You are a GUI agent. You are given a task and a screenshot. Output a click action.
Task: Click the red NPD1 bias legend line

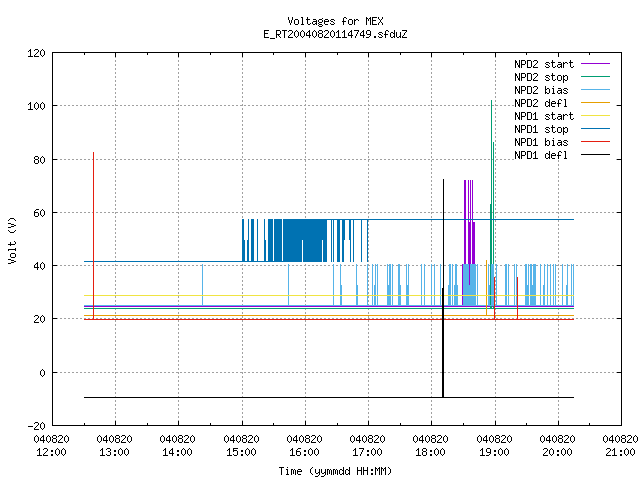pyautogui.click(x=595, y=142)
